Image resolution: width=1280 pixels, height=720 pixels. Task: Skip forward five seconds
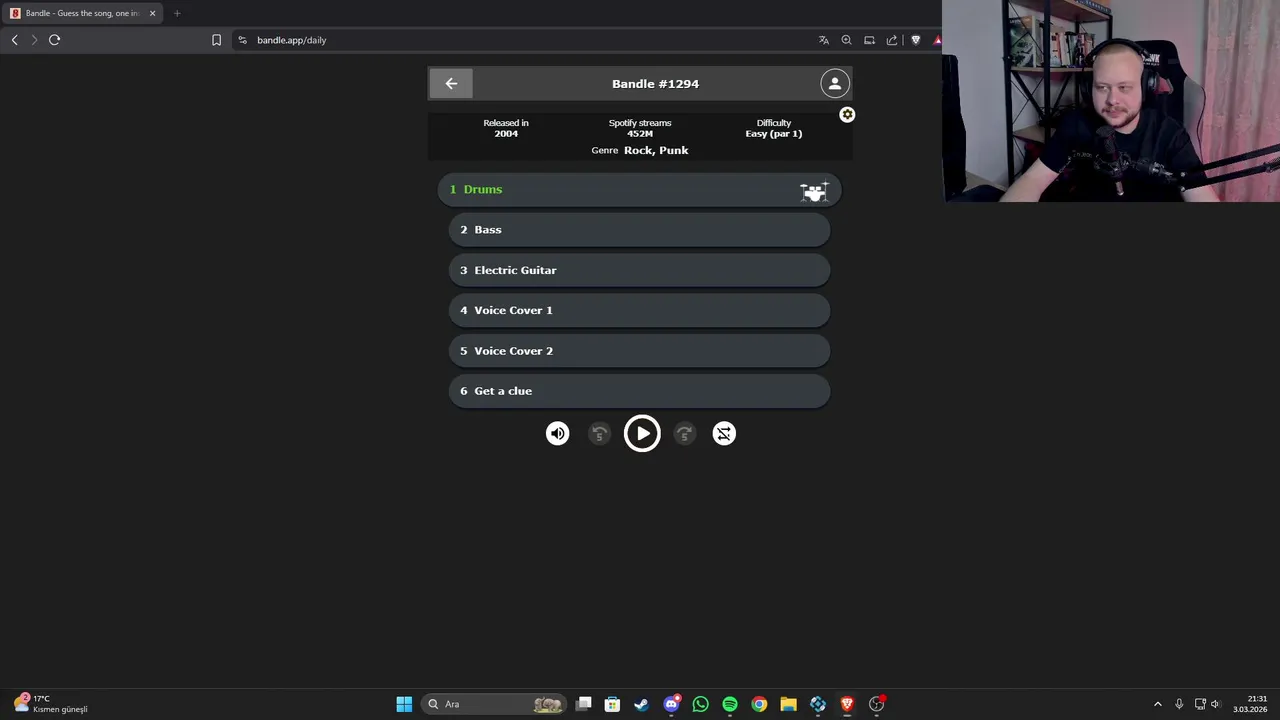[684, 434]
